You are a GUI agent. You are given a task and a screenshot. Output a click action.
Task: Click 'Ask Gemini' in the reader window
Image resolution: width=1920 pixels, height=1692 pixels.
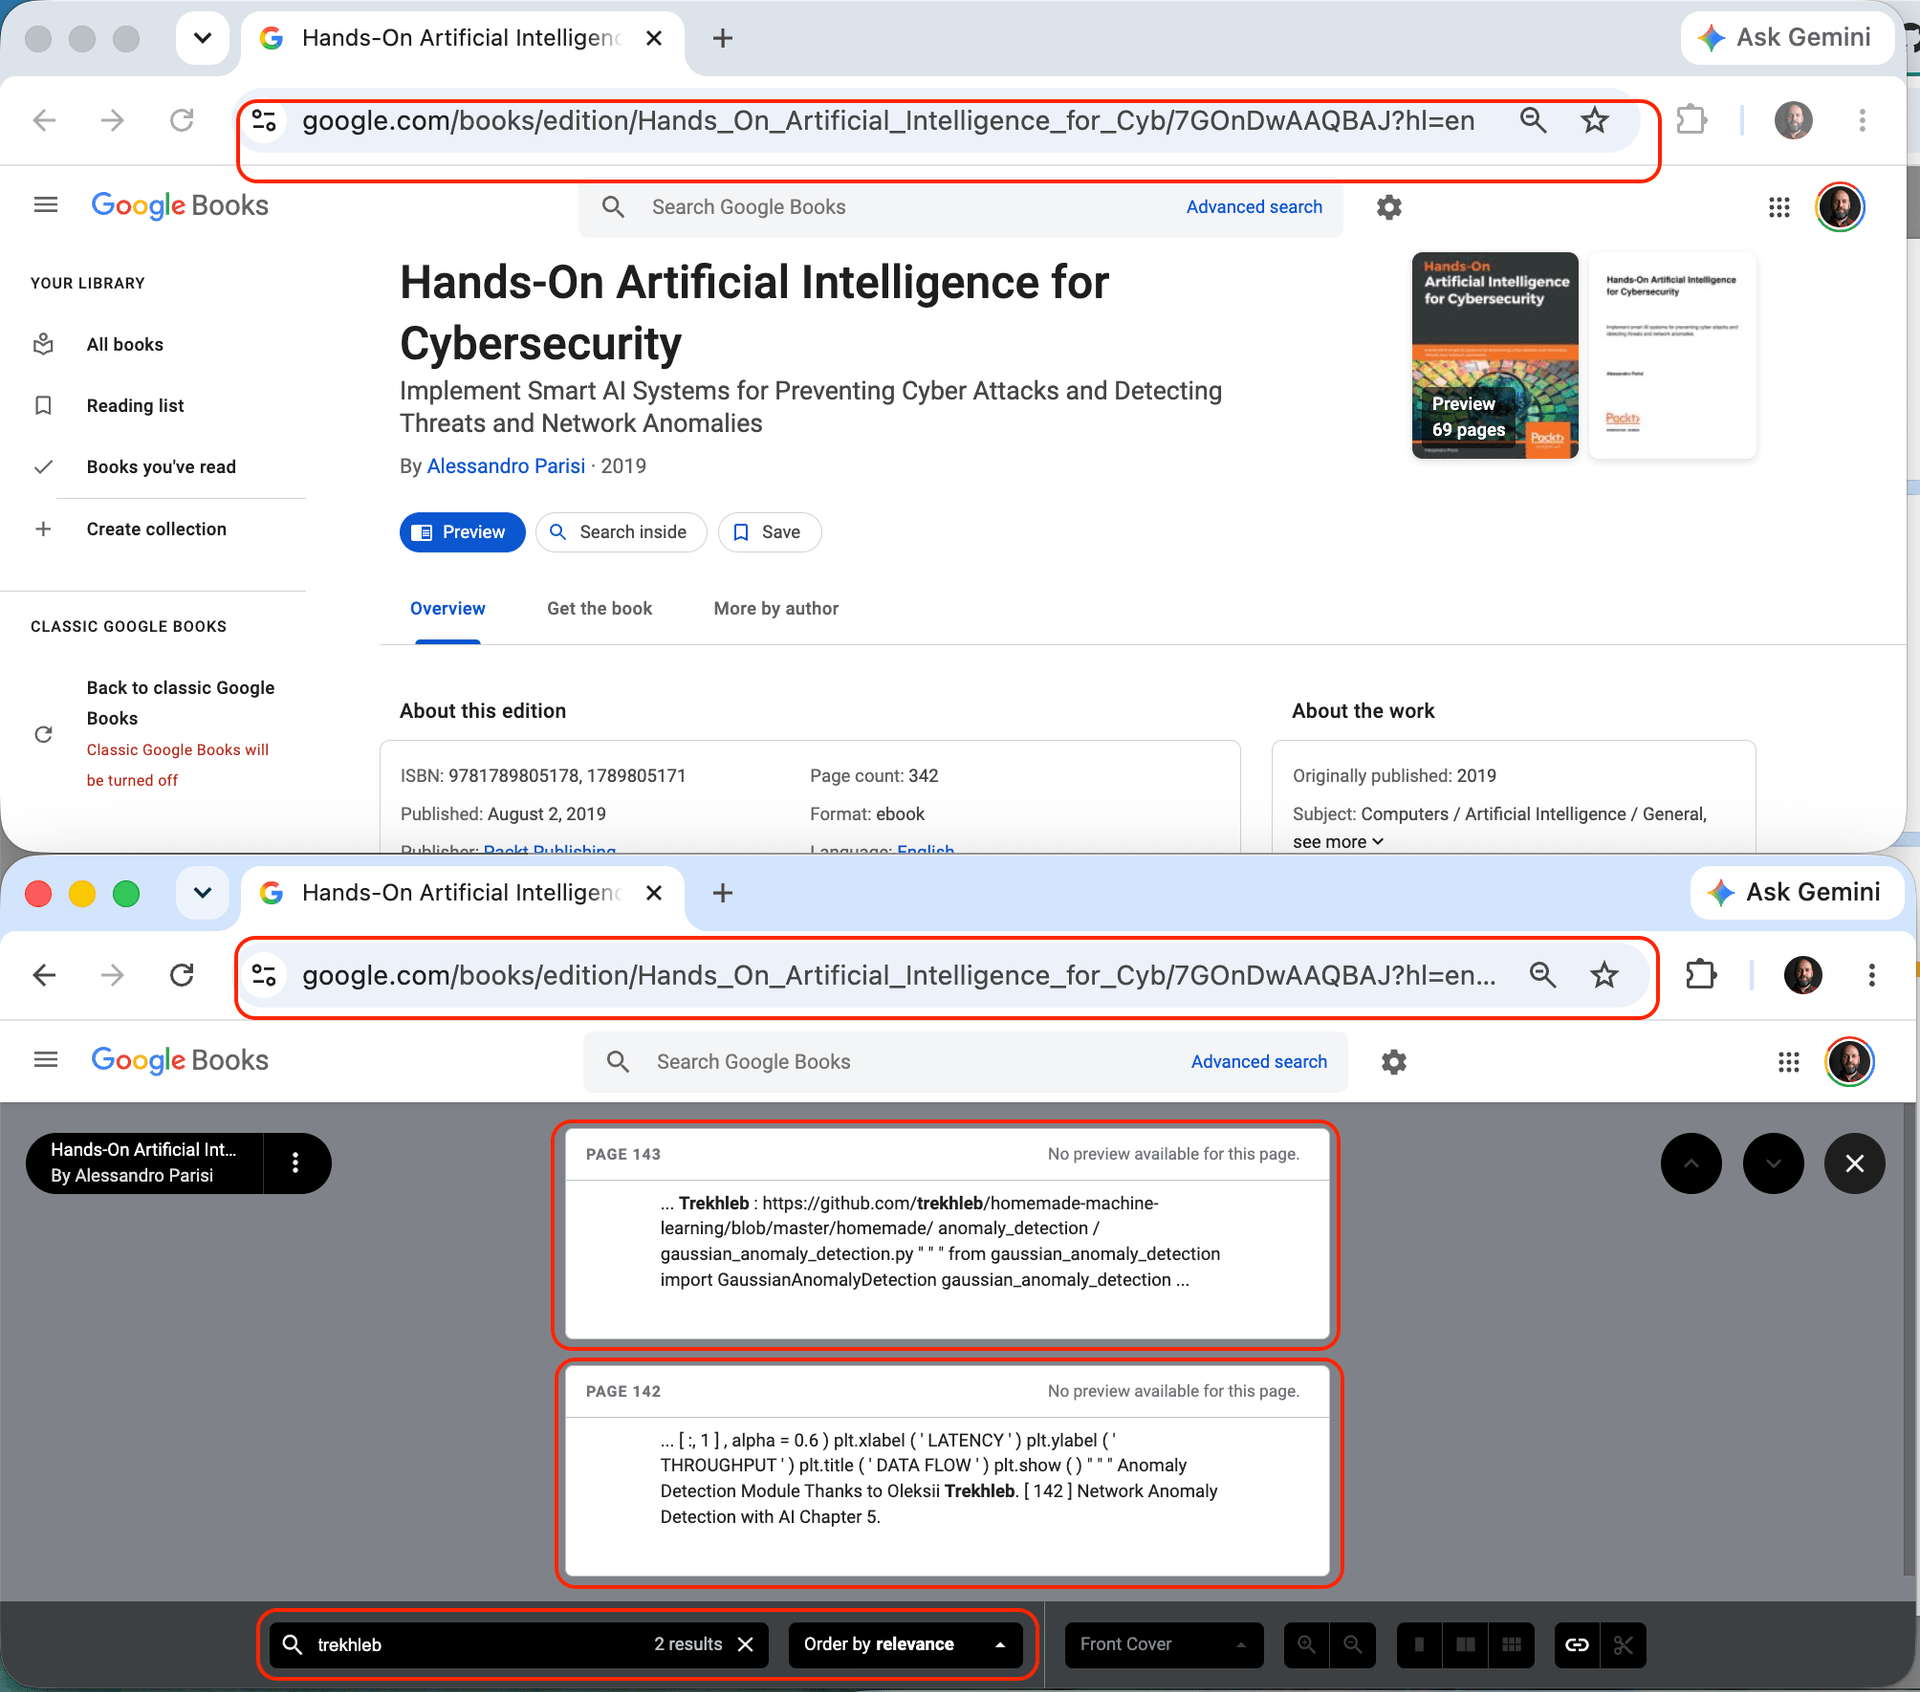[1796, 893]
